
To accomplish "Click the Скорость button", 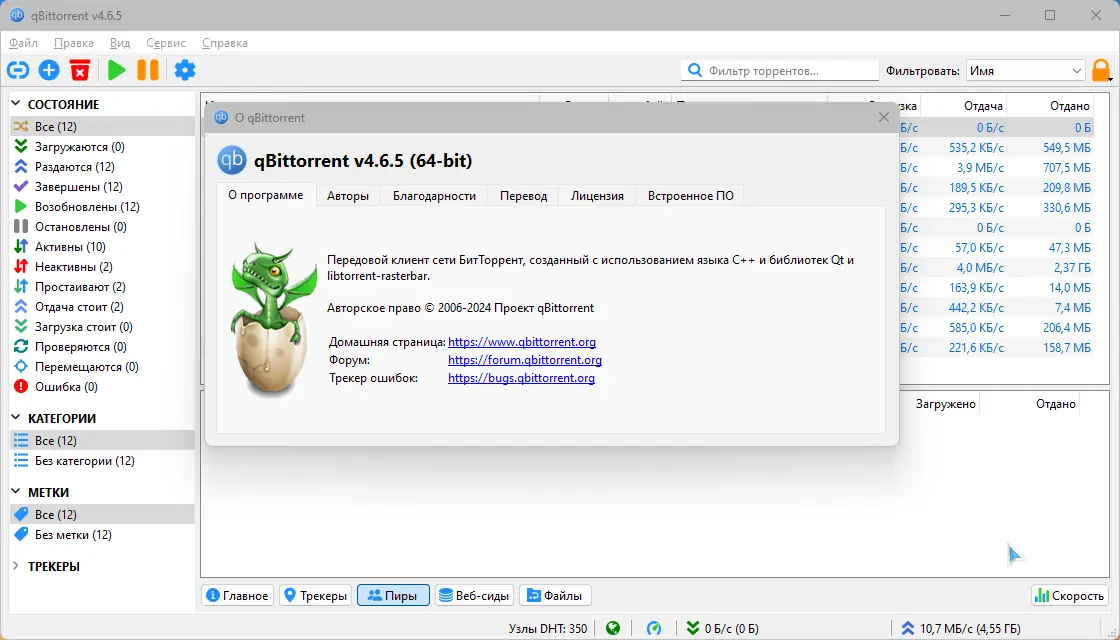I will pyautogui.click(x=1070, y=595).
